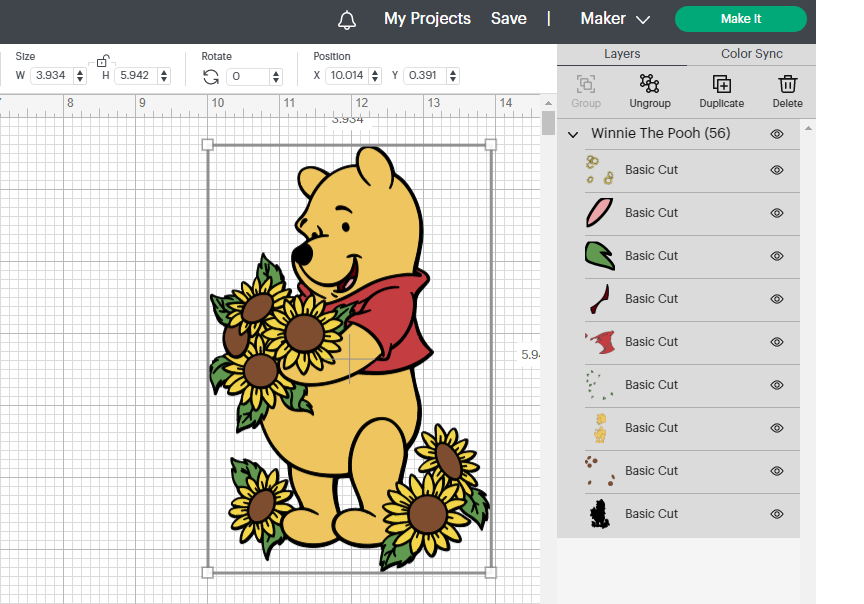Hide the green dots Basic Cut layer
The height and width of the screenshot is (604, 864).
click(777, 385)
